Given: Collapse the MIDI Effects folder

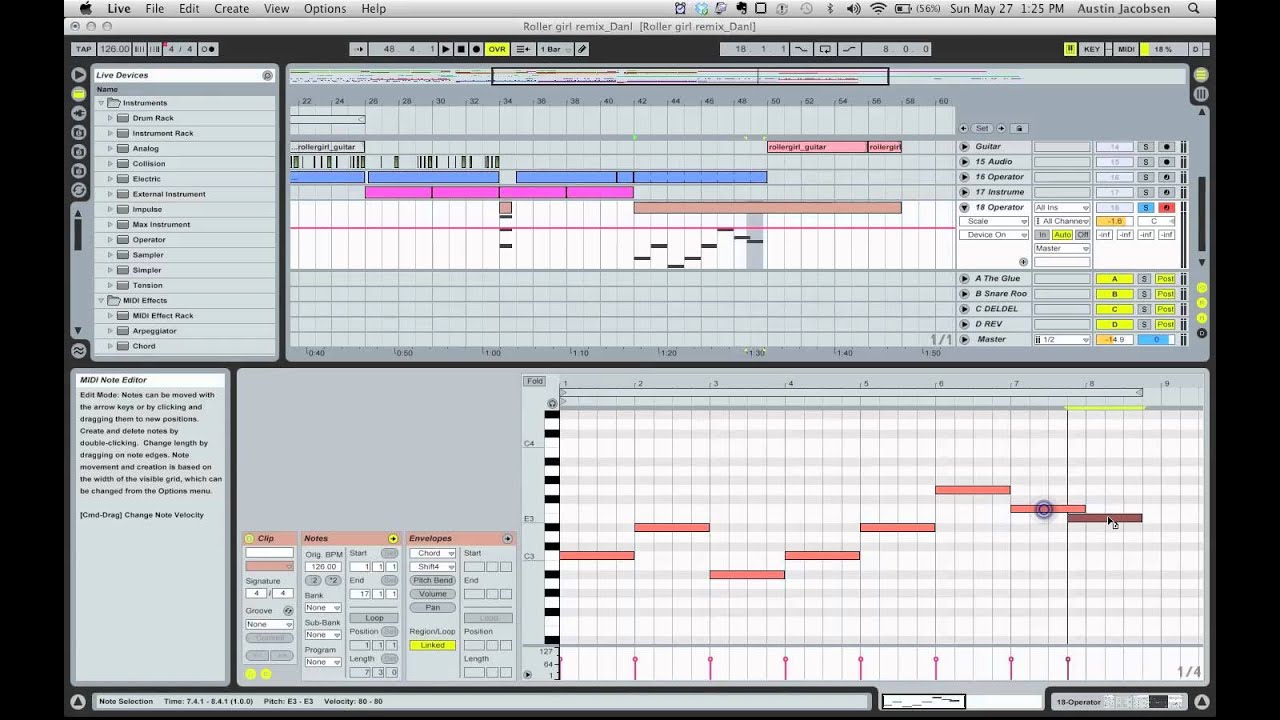Looking at the screenshot, I should point(101,300).
